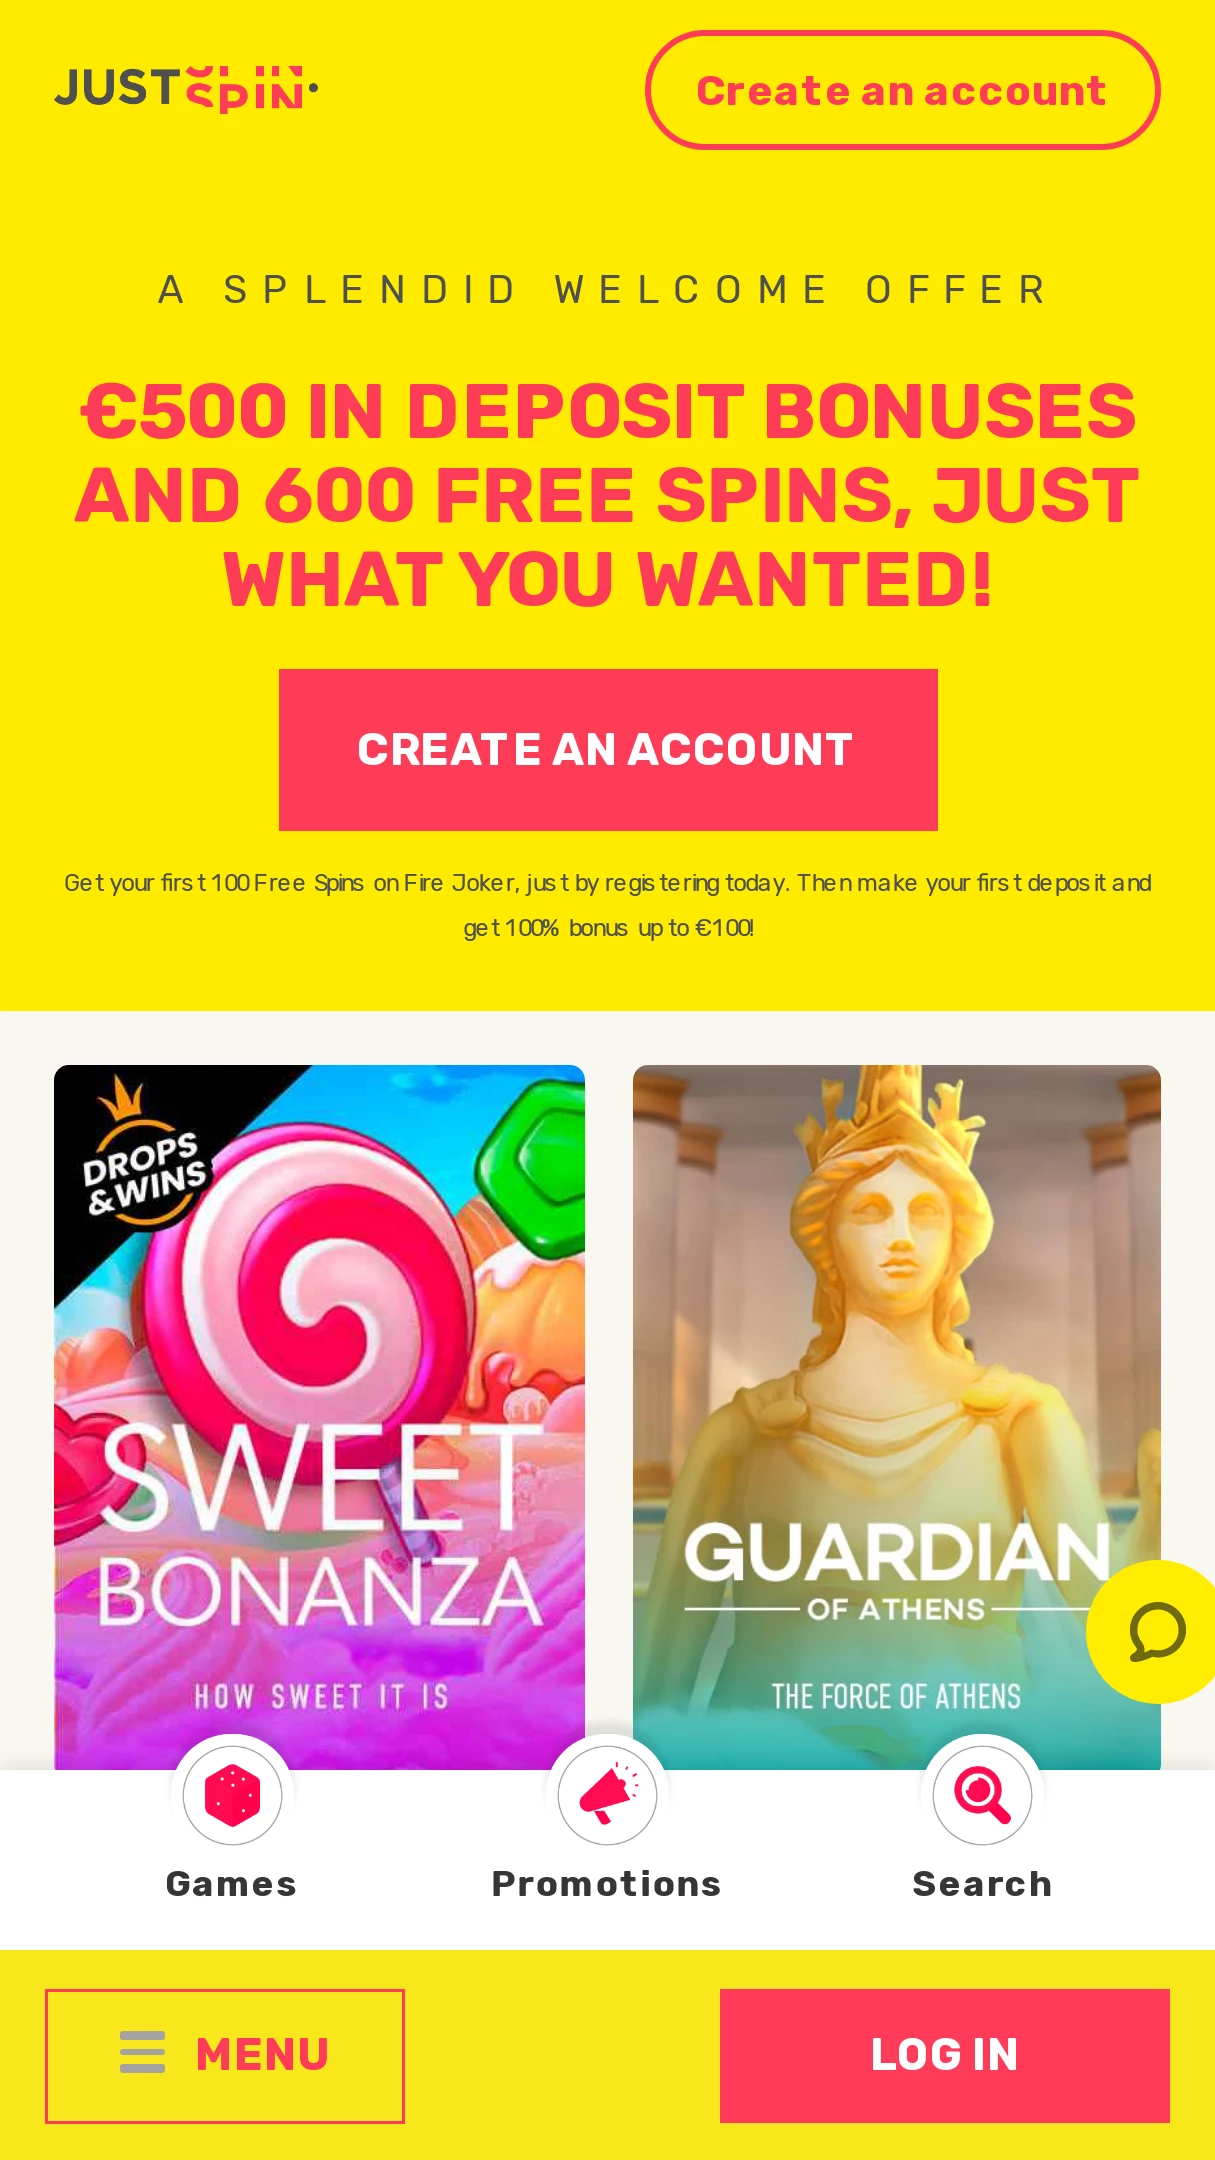
Task: Open the Guardian of Athens game tile
Action: pos(897,1417)
